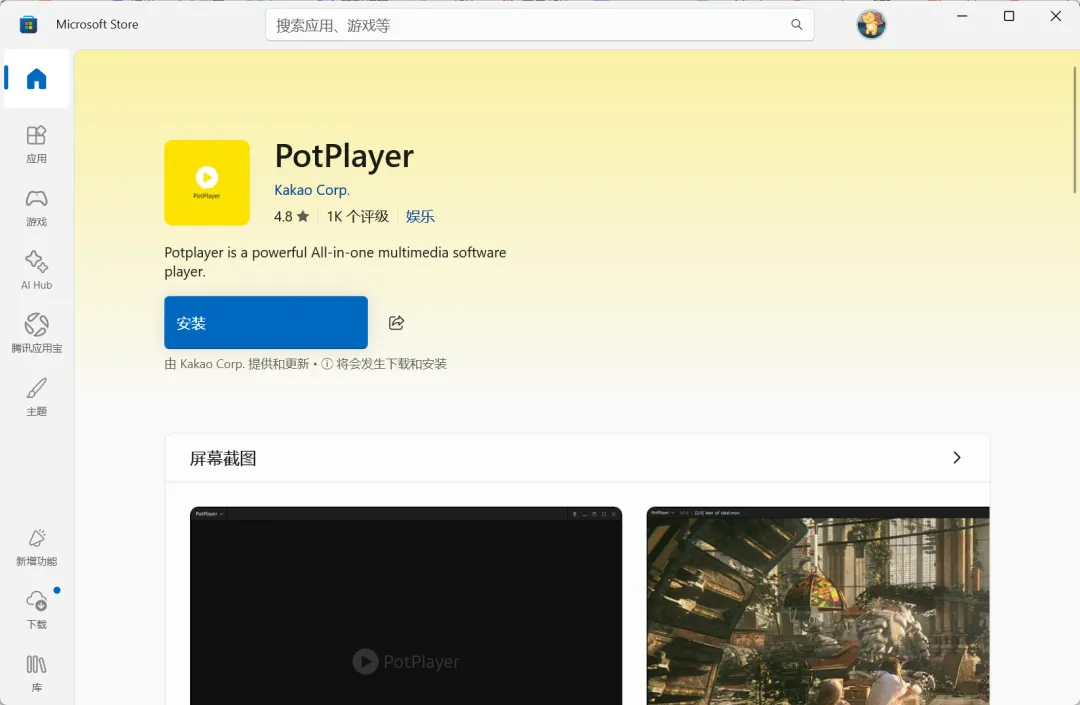The height and width of the screenshot is (705, 1080).
Task: Open the 娱乐 category link
Action: tap(420, 216)
